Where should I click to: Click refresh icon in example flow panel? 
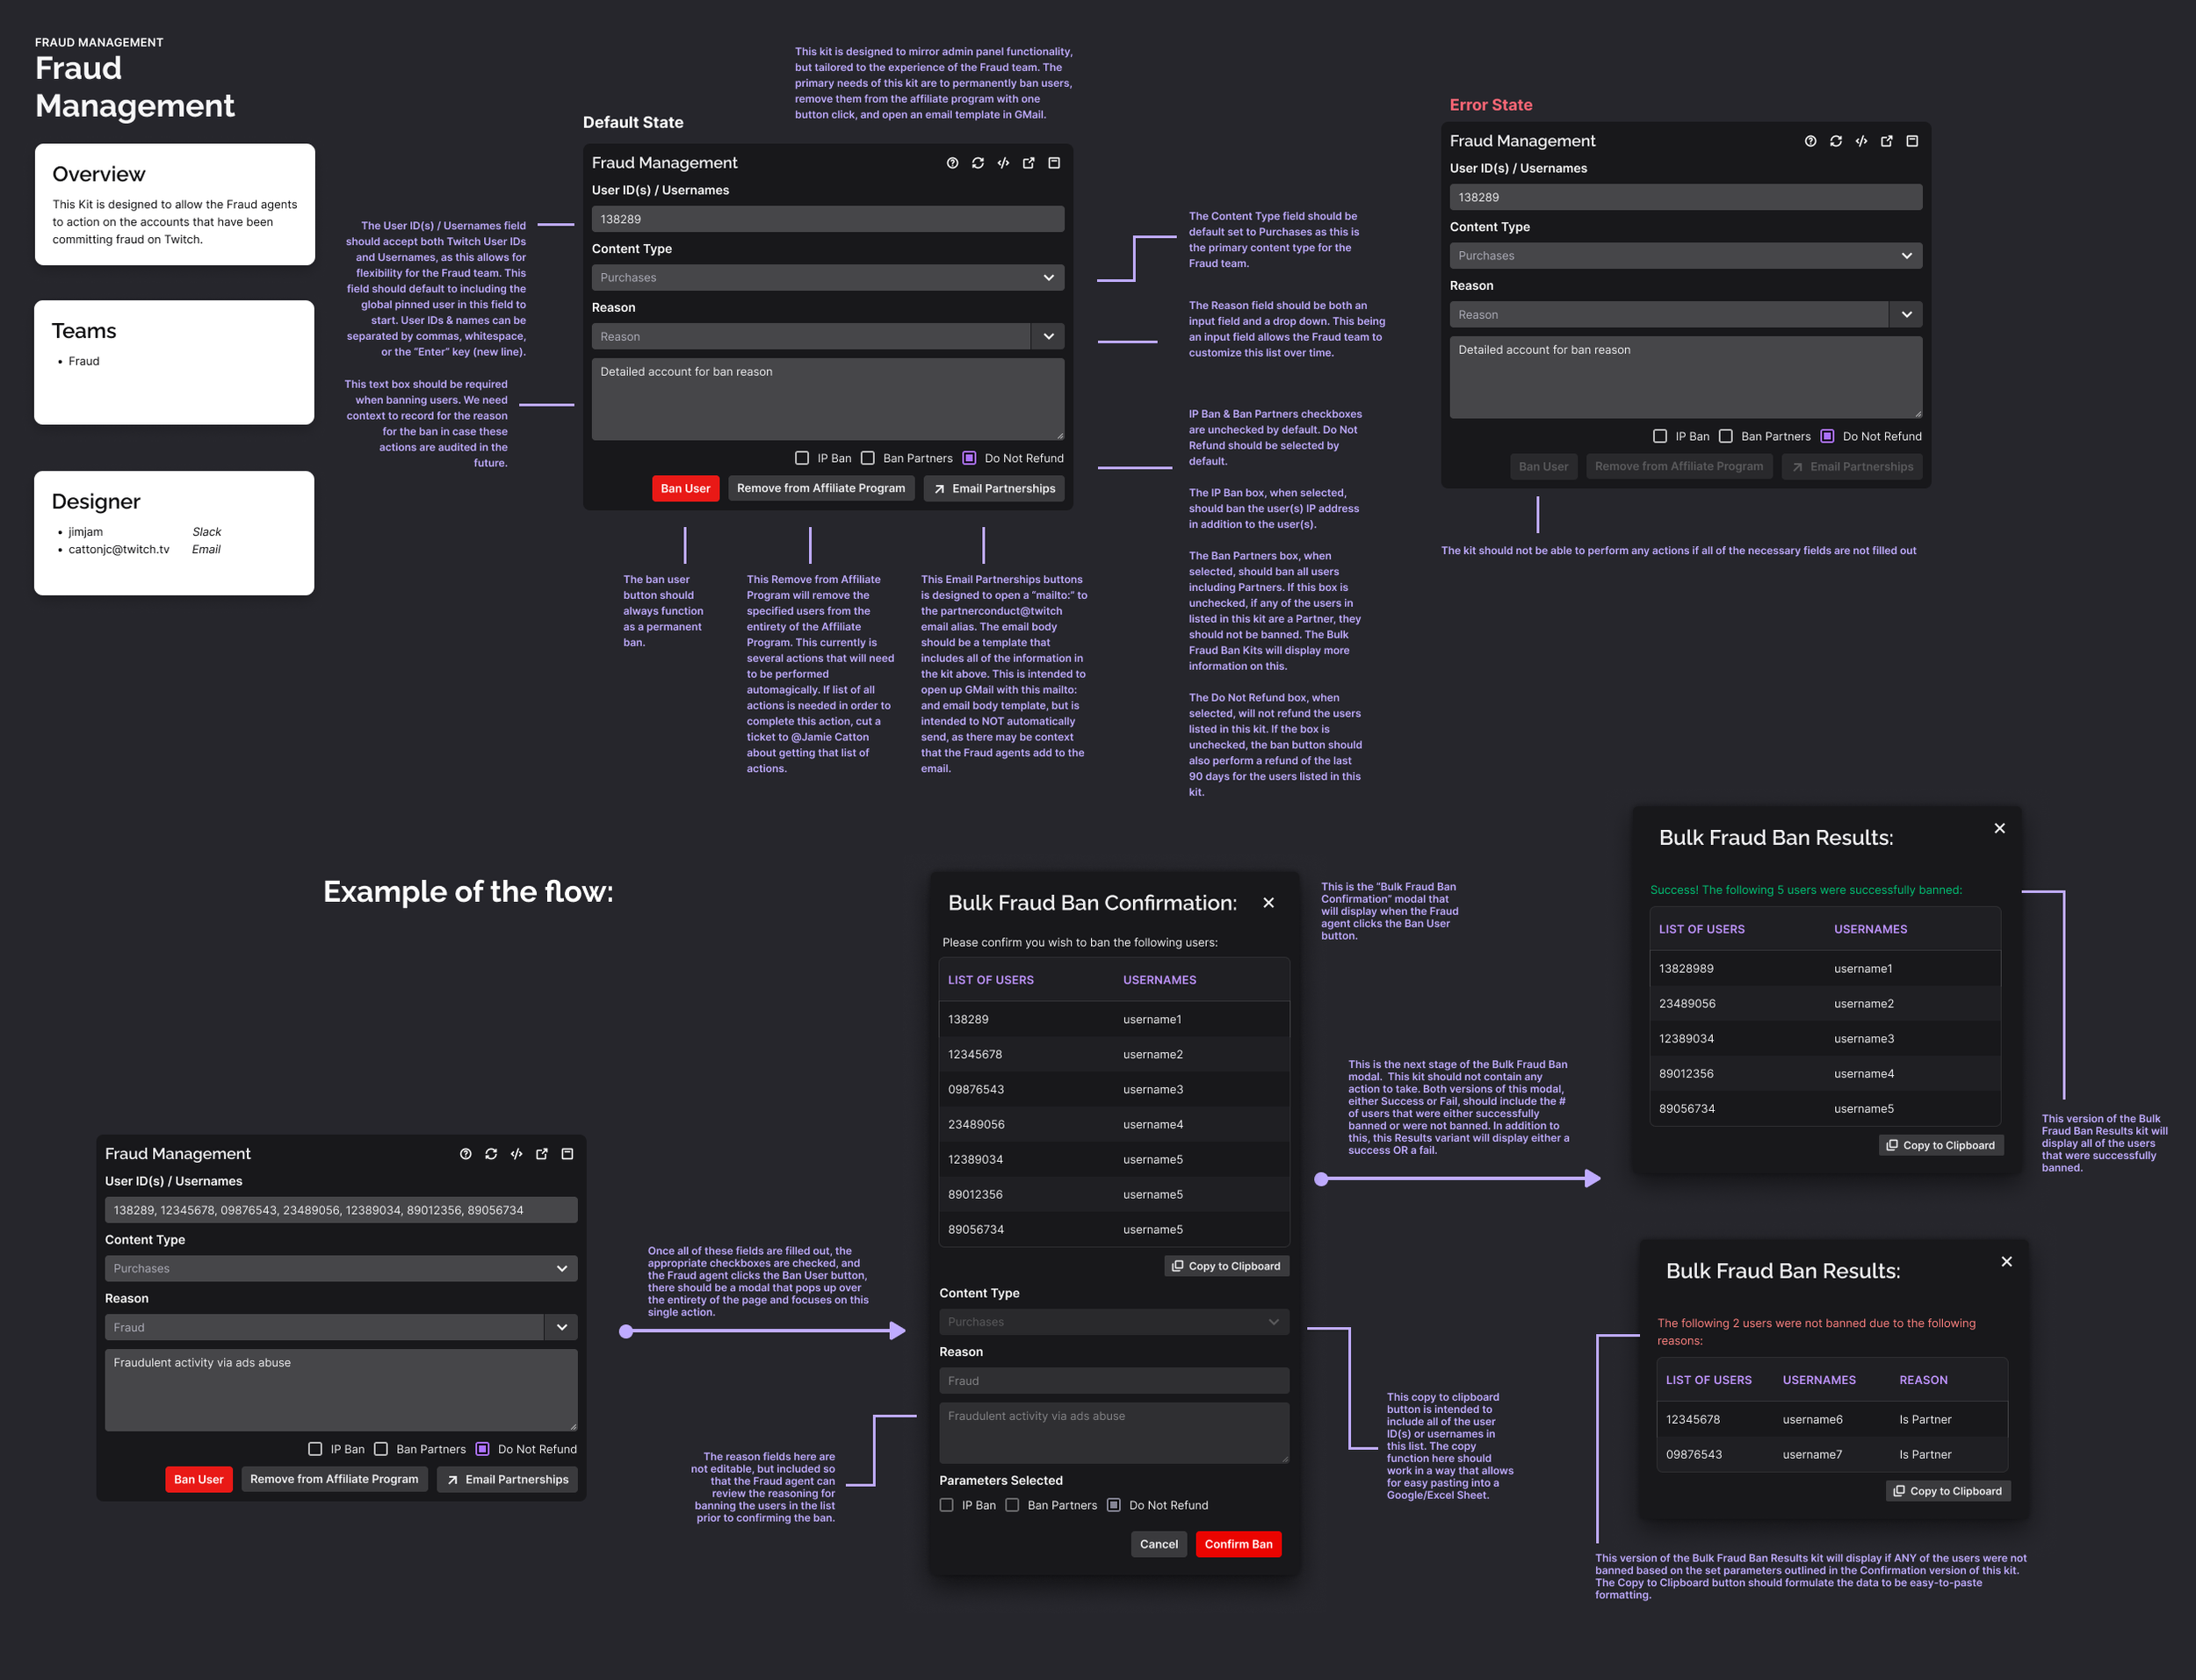tap(491, 1154)
